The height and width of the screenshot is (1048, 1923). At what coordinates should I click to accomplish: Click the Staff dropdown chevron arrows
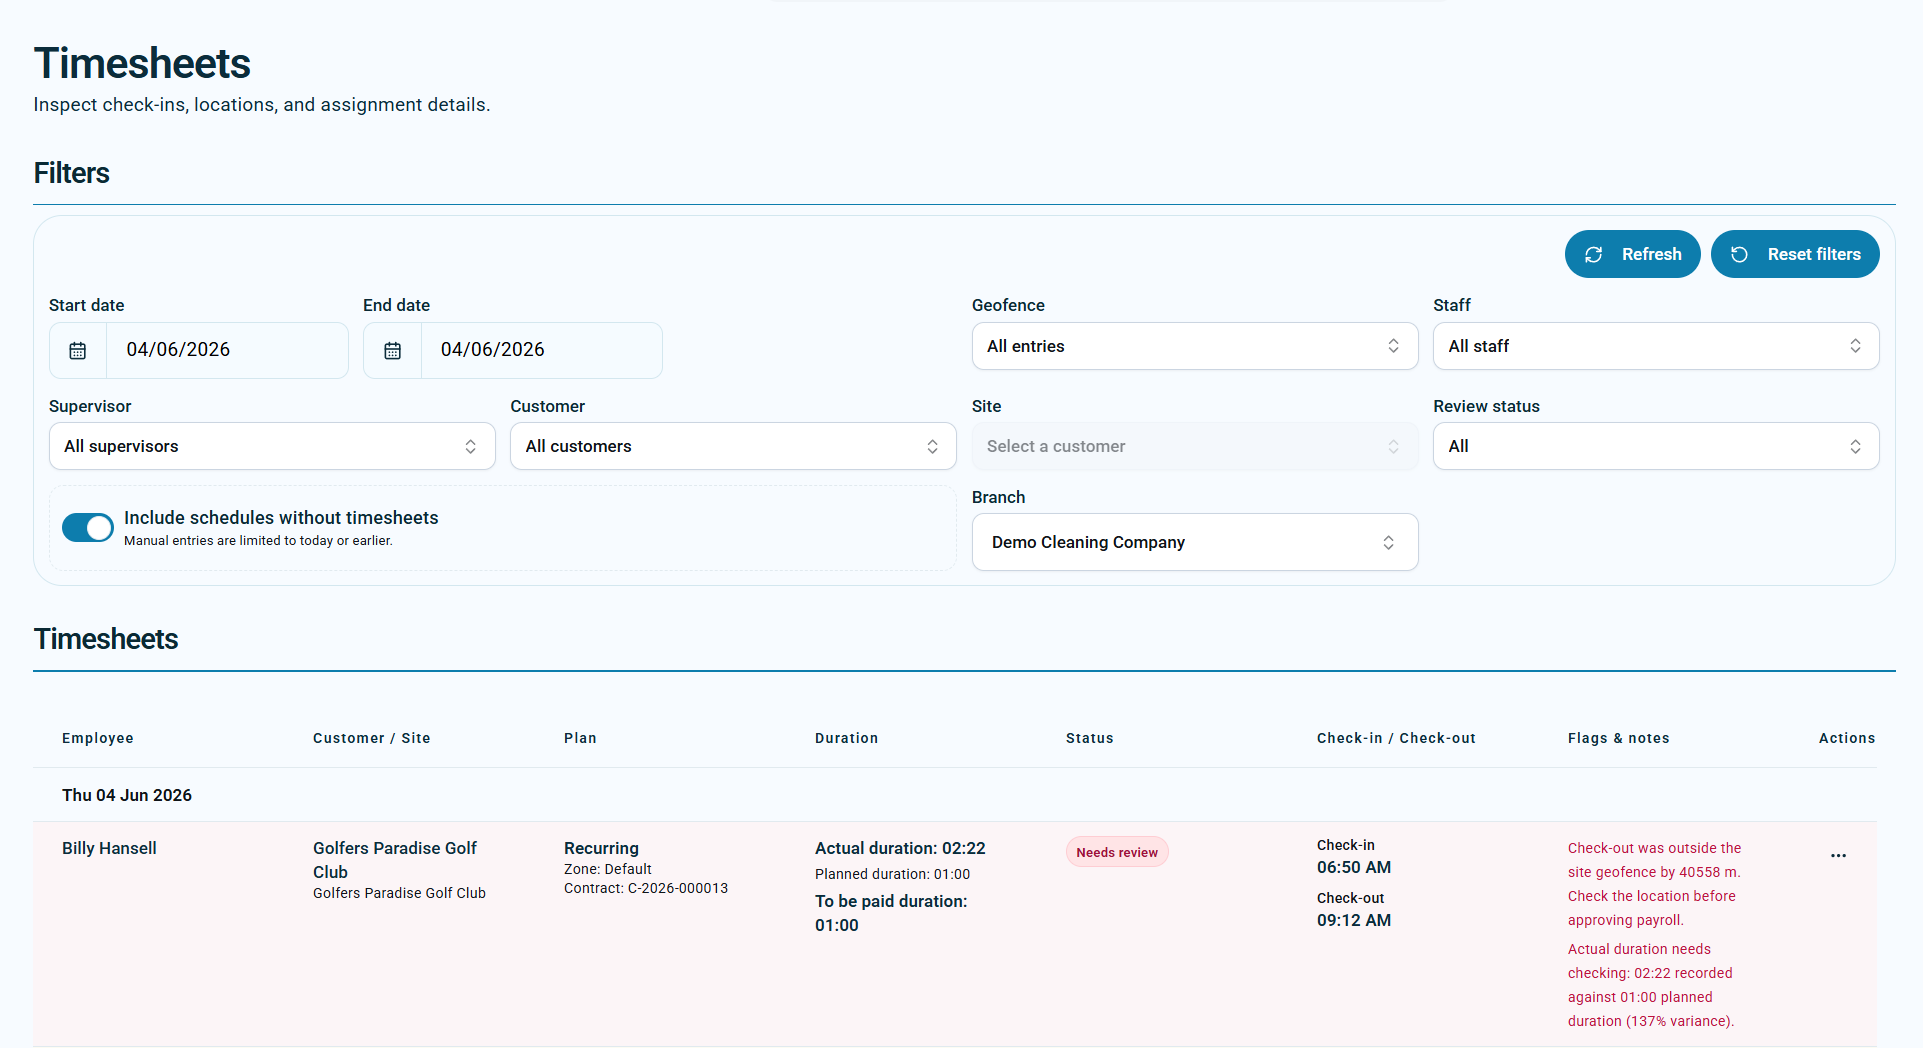pos(1855,346)
